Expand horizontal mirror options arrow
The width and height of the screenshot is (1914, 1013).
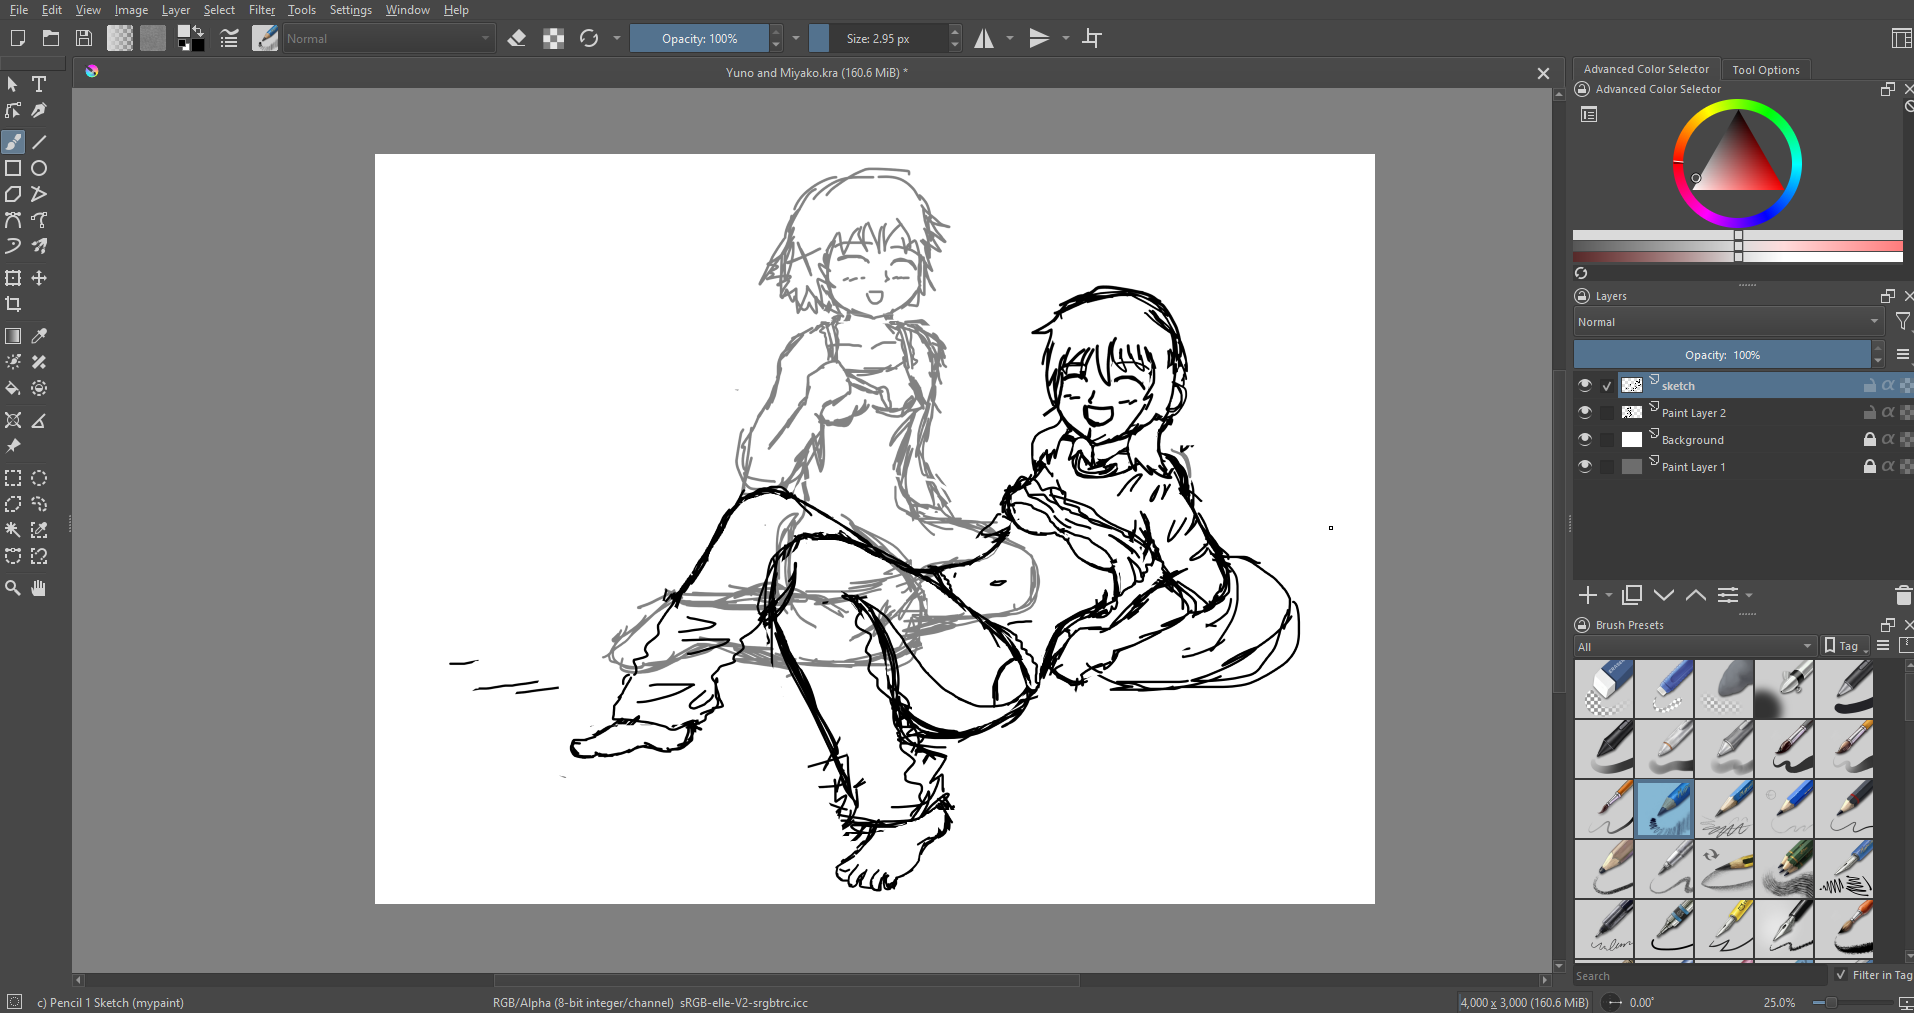(1010, 38)
